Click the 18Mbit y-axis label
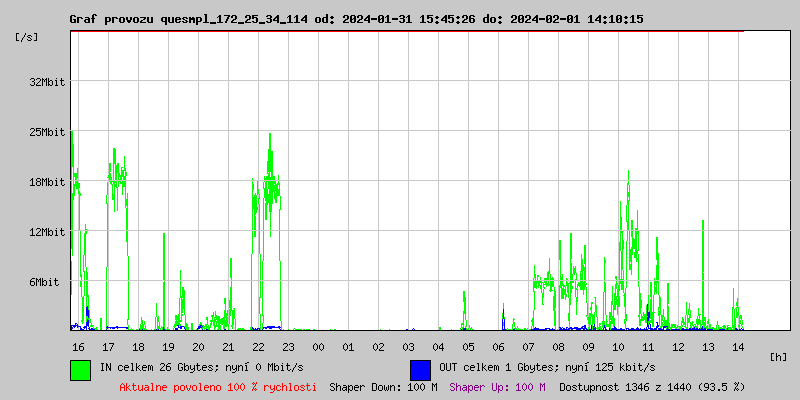 [x=47, y=182]
